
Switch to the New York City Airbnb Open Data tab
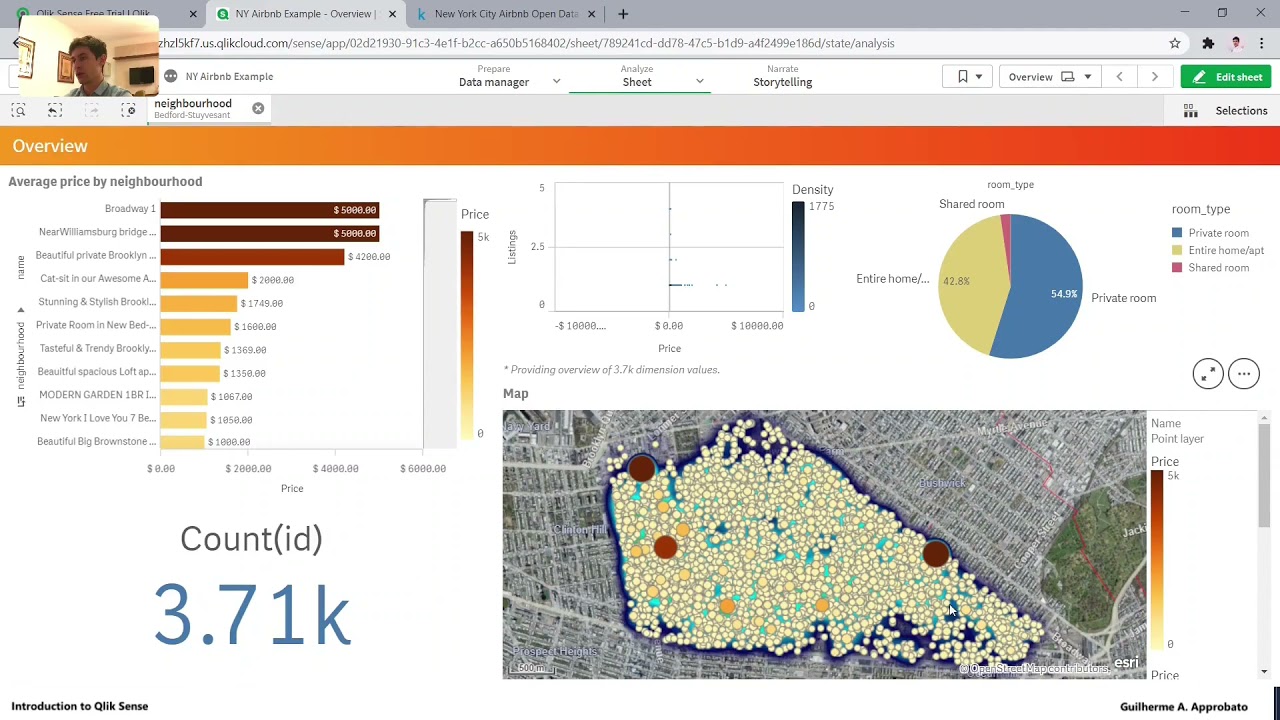[506, 14]
